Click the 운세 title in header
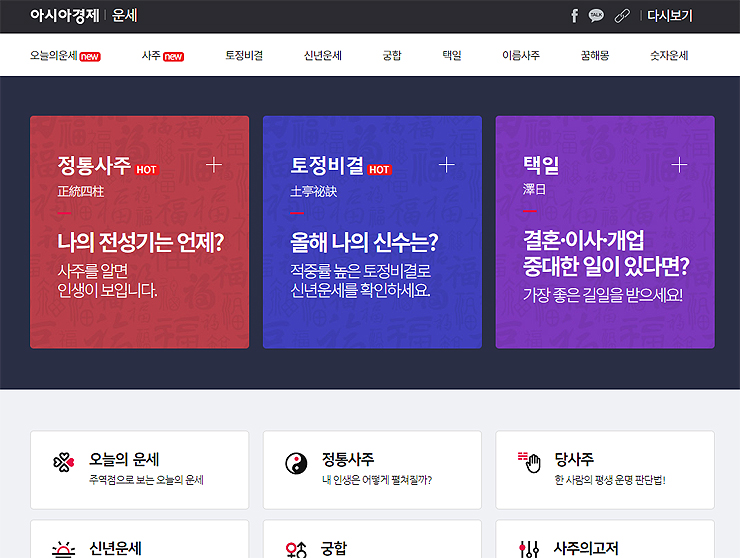 click(x=125, y=16)
